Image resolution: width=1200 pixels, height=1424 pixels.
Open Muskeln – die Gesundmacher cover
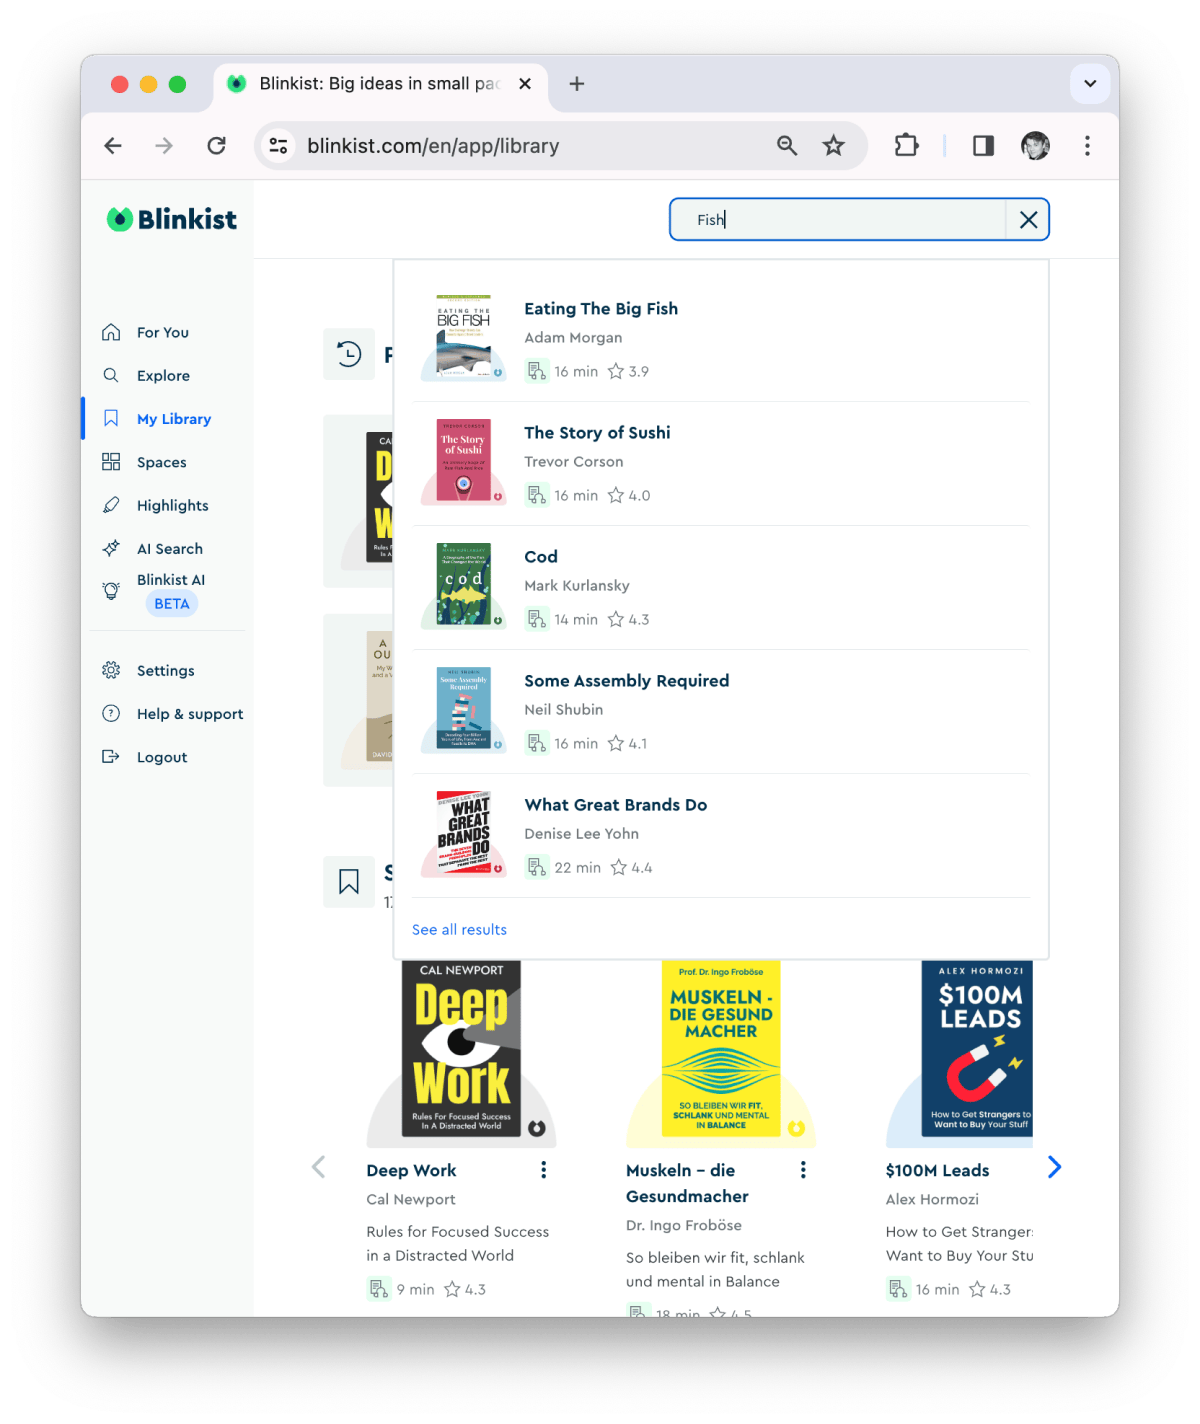[721, 1049]
